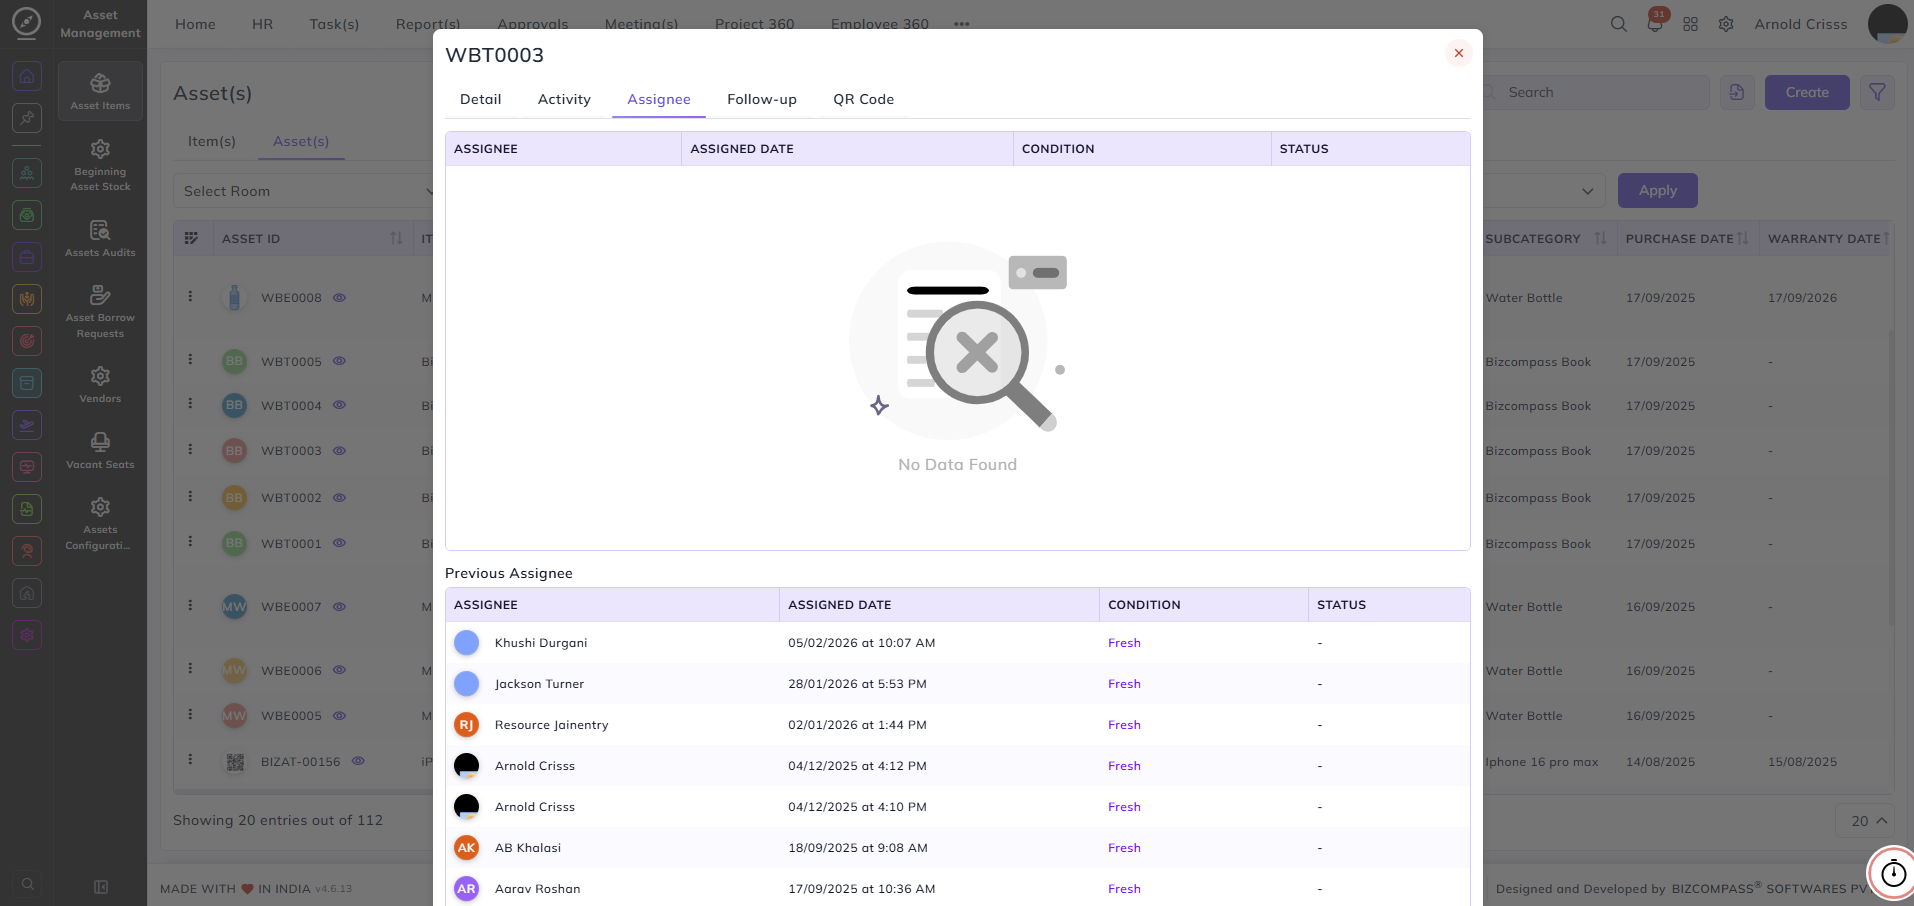Click Jackson Turner assignee row
Screen dimensions: 1914x906
(x=957, y=684)
